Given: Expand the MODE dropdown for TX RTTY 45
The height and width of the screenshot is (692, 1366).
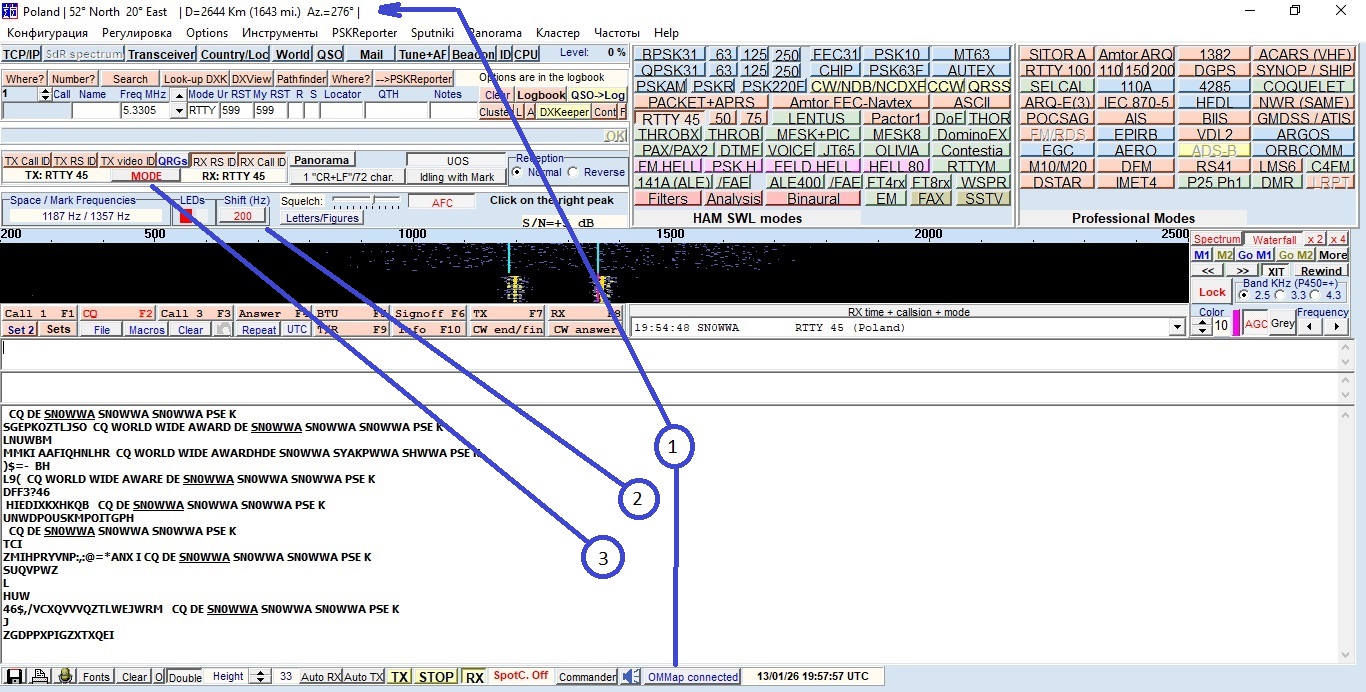Looking at the screenshot, I should click(x=146, y=175).
